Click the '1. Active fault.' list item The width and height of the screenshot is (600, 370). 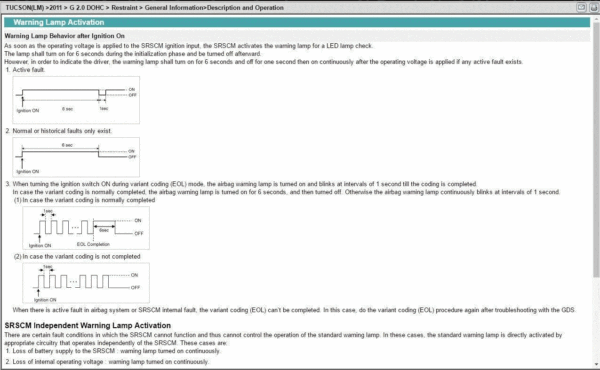(25, 70)
